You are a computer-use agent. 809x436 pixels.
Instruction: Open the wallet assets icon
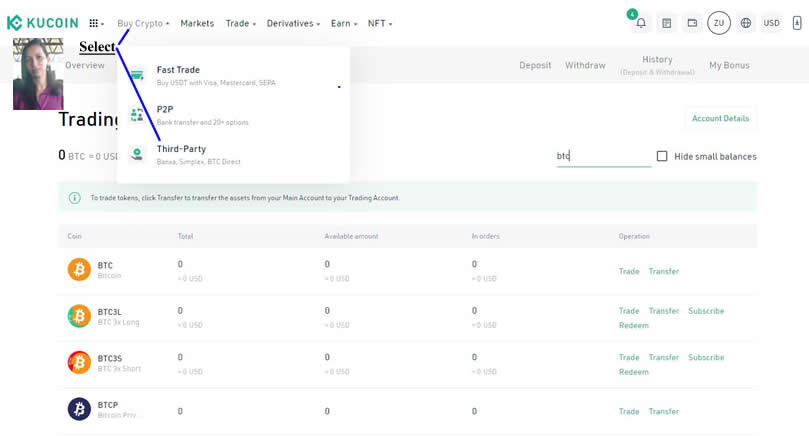pyautogui.click(x=692, y=23)
